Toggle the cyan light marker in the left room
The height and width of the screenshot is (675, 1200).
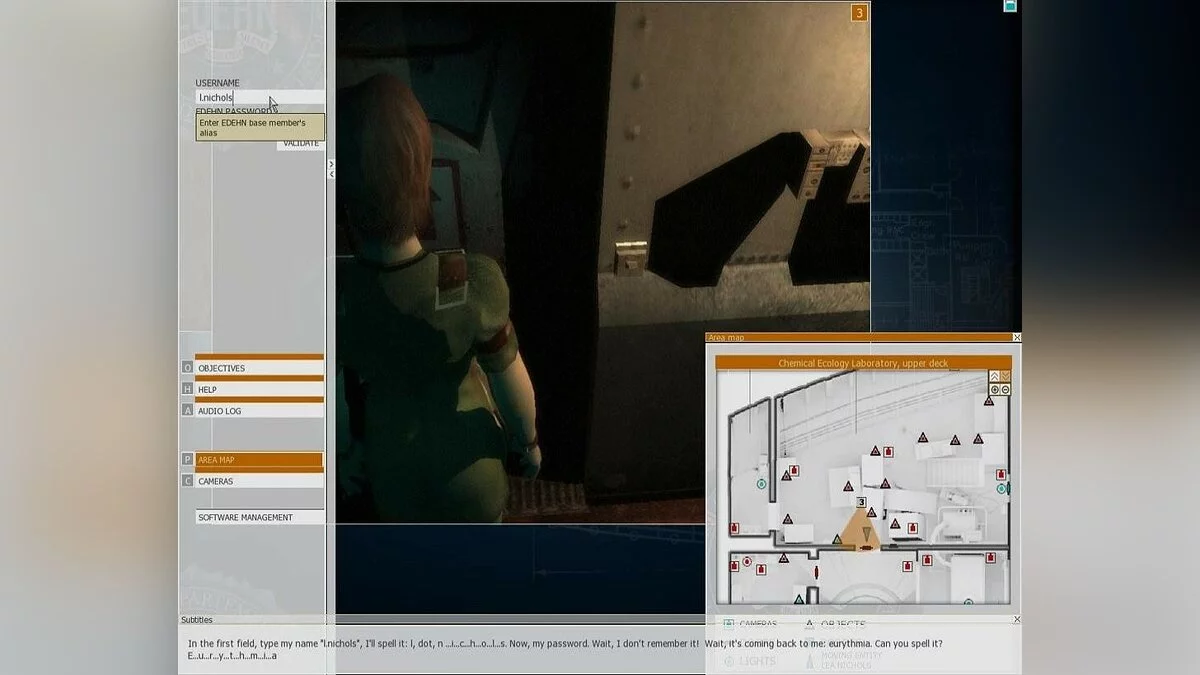tap(761, 483)
